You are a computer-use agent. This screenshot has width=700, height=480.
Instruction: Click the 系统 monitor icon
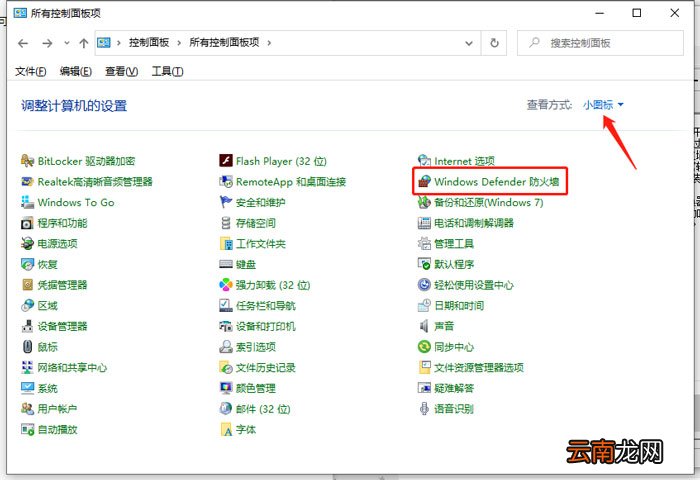(27, 388)
